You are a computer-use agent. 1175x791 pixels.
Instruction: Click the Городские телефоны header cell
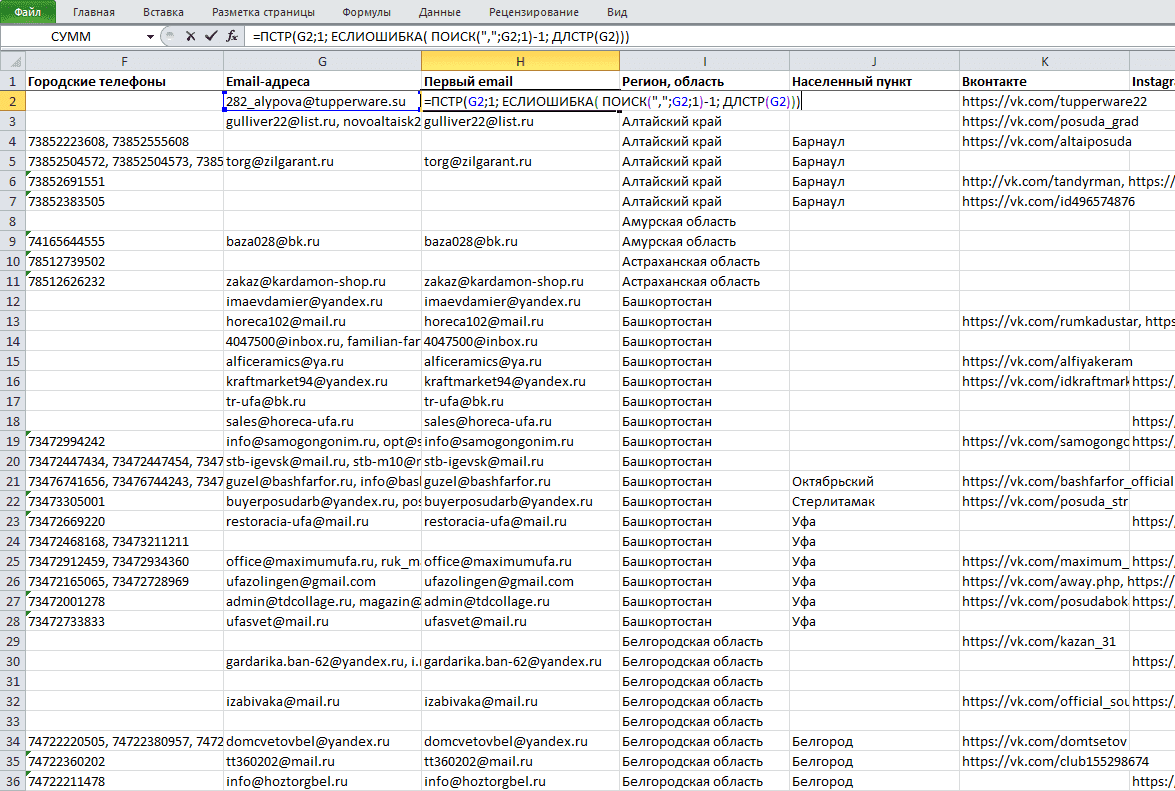[124, 82]
